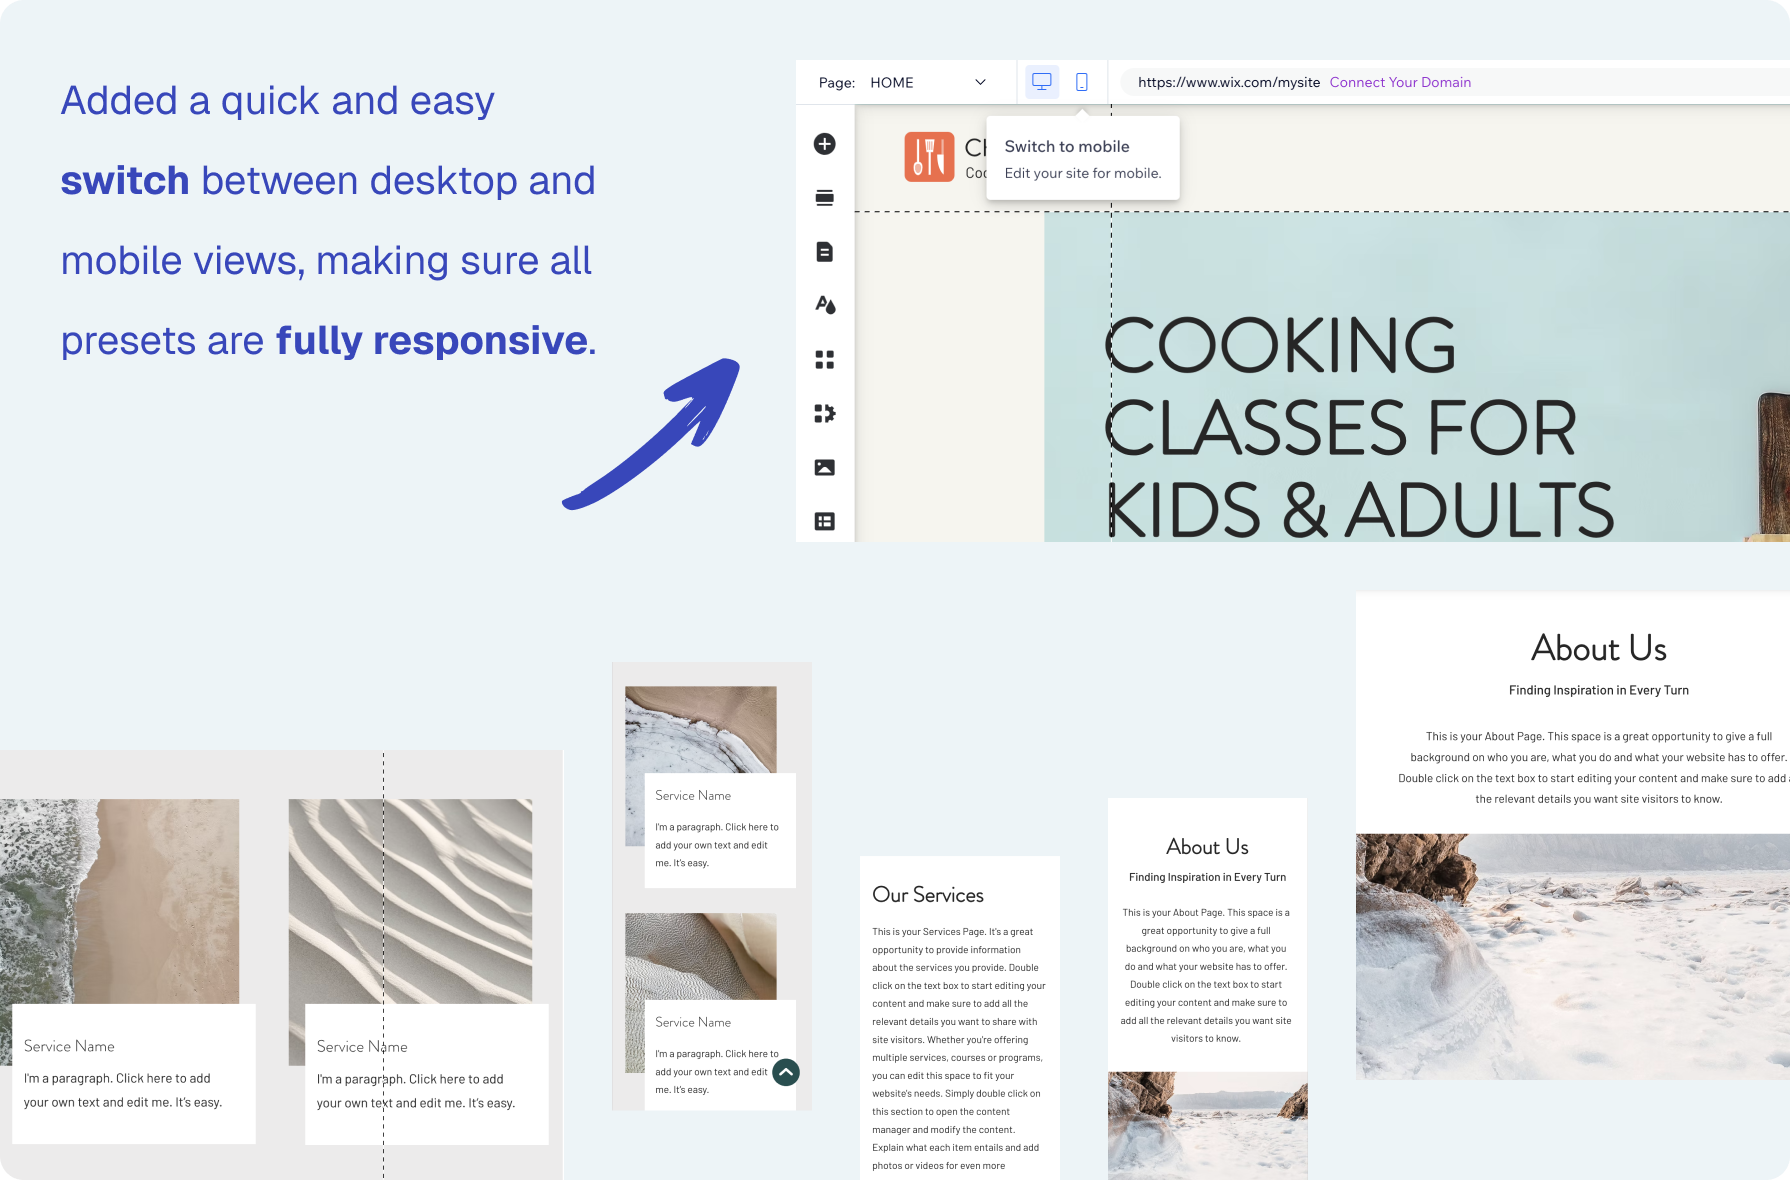Click the orange cooking utensils logo
This screenshot has height=1180, width=1790.
click(929, 157)
